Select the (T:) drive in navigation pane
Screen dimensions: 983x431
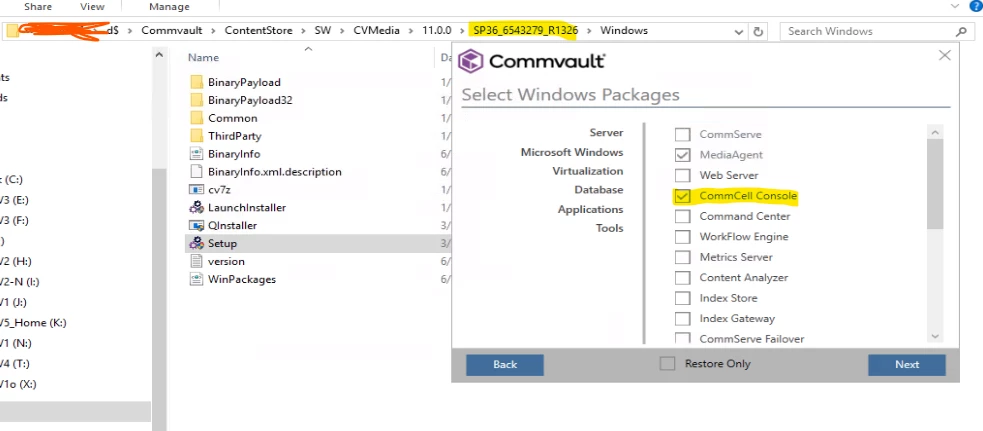click(x=15, y=363)
